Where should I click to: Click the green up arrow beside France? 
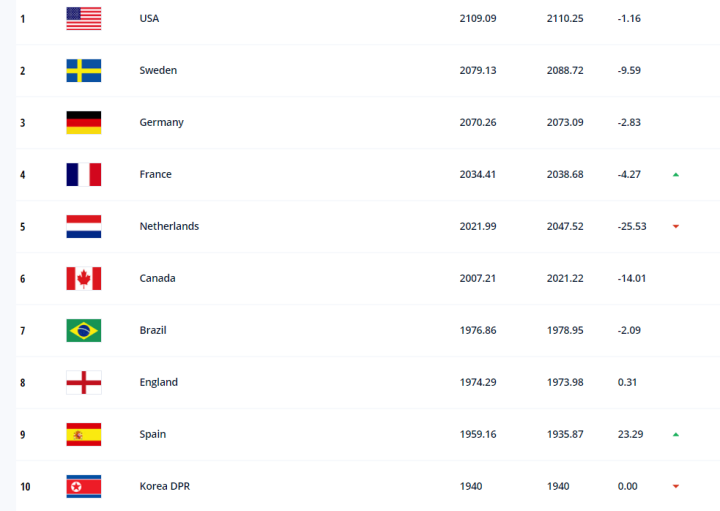(676, 175)
